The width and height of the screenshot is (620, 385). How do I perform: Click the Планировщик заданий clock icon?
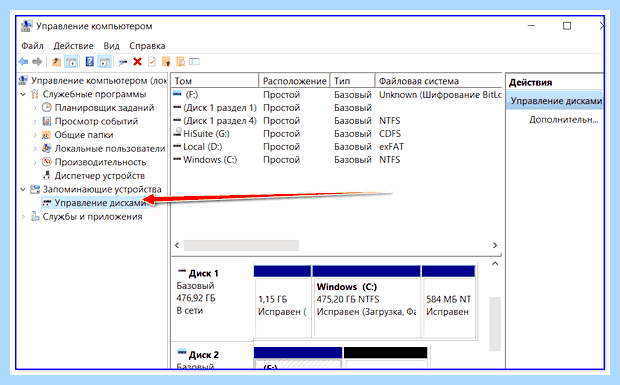click(47, 107)
